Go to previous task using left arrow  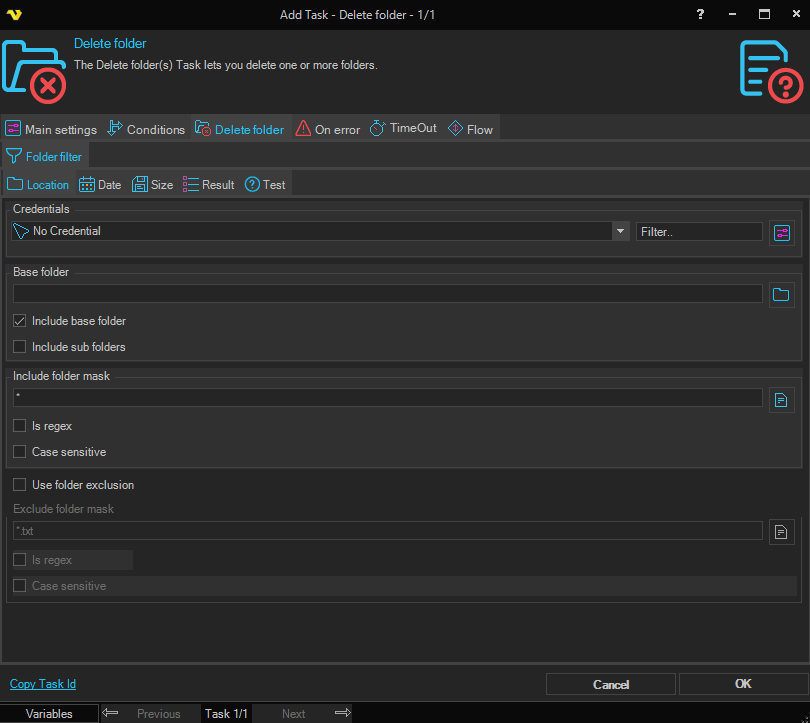coord(111,713)
